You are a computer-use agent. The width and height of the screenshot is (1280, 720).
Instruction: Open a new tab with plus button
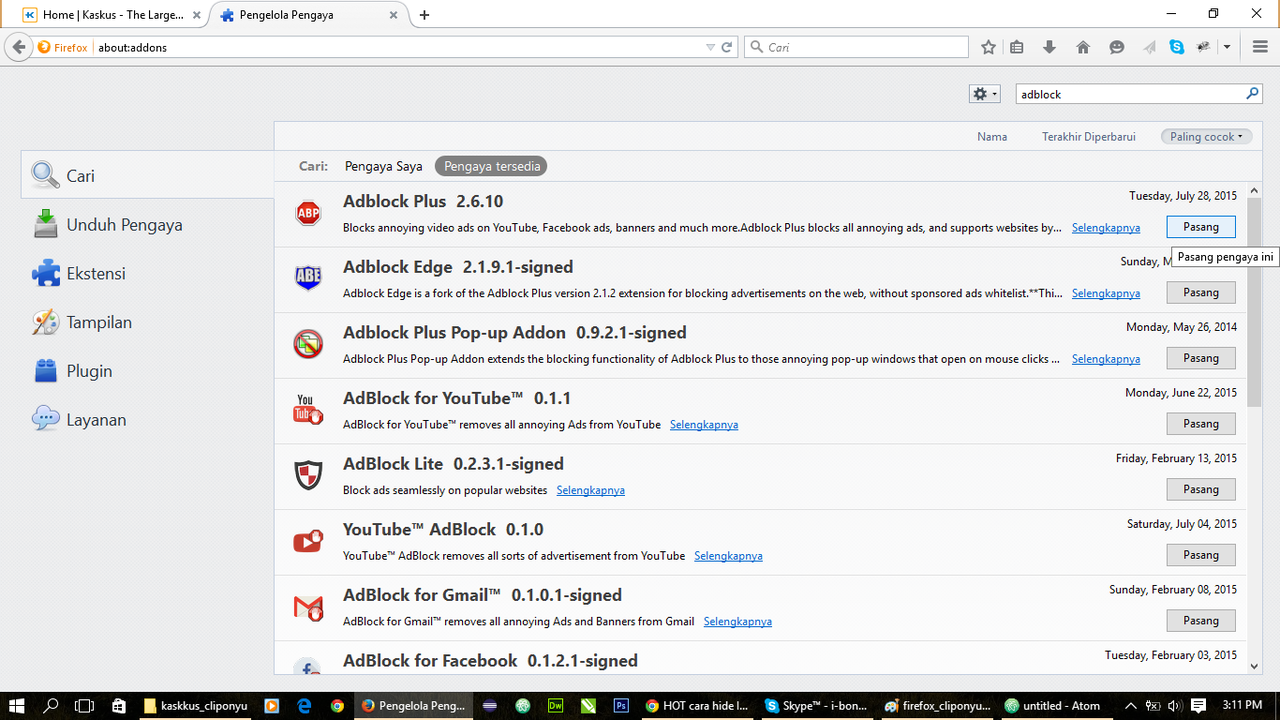424,15
